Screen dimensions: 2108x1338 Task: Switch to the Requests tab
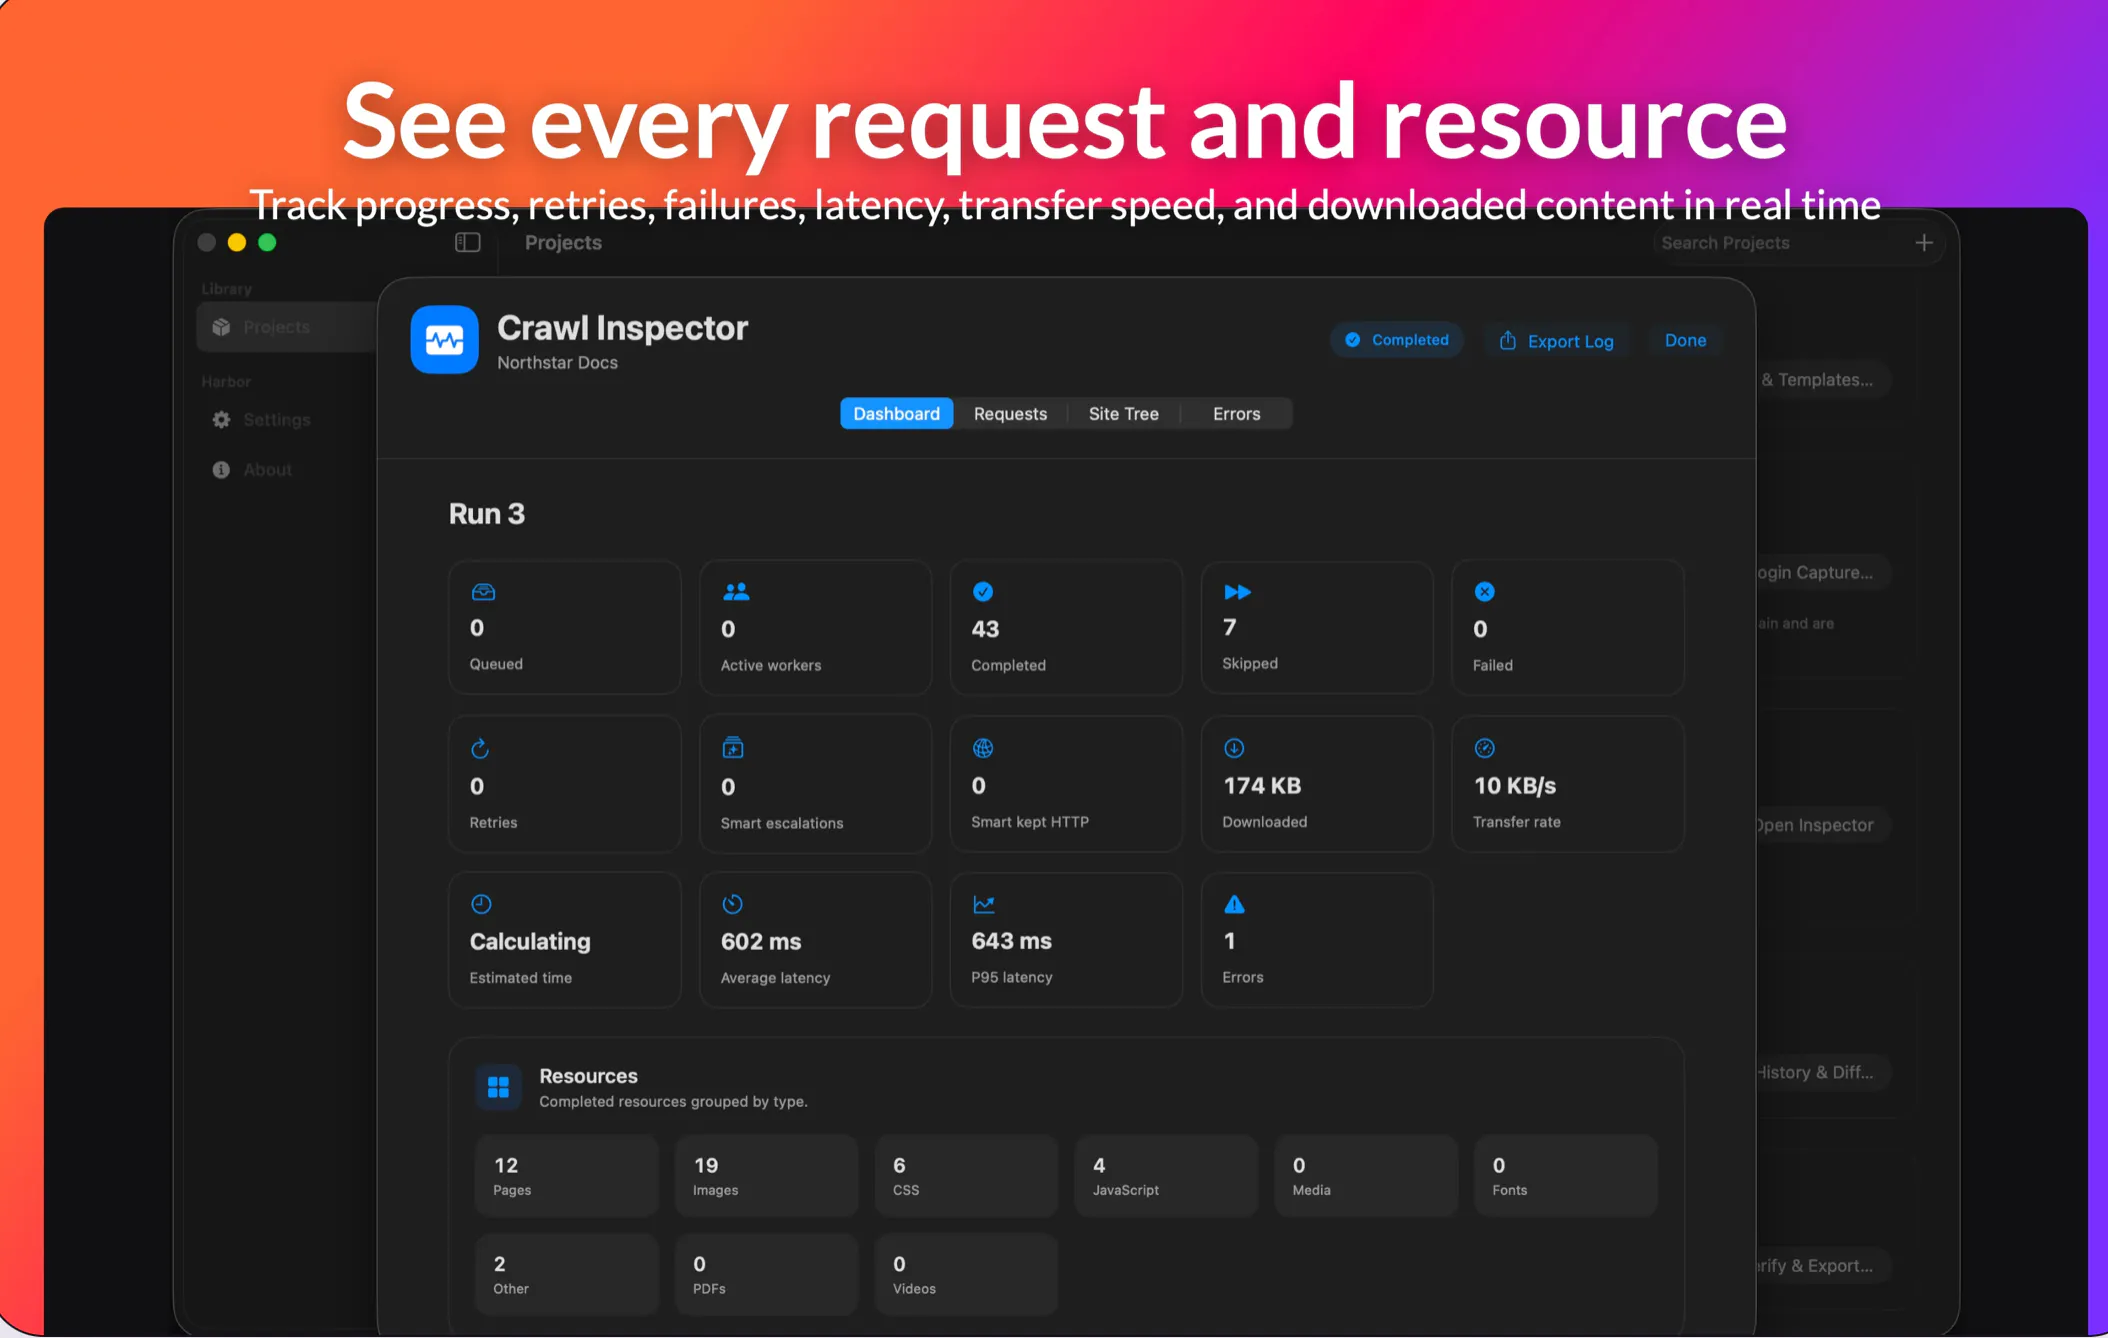pyautogui.click(x=1010, y=414)
